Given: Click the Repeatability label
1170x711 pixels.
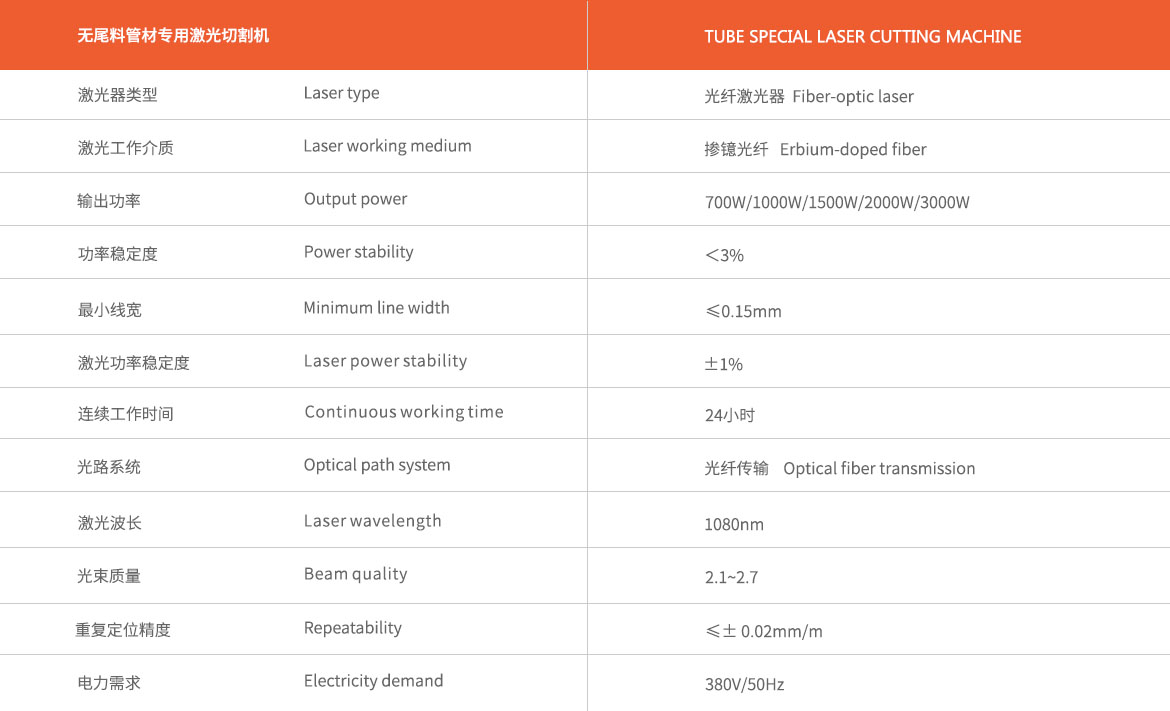Looking at the screenshot, I should 352,628.
